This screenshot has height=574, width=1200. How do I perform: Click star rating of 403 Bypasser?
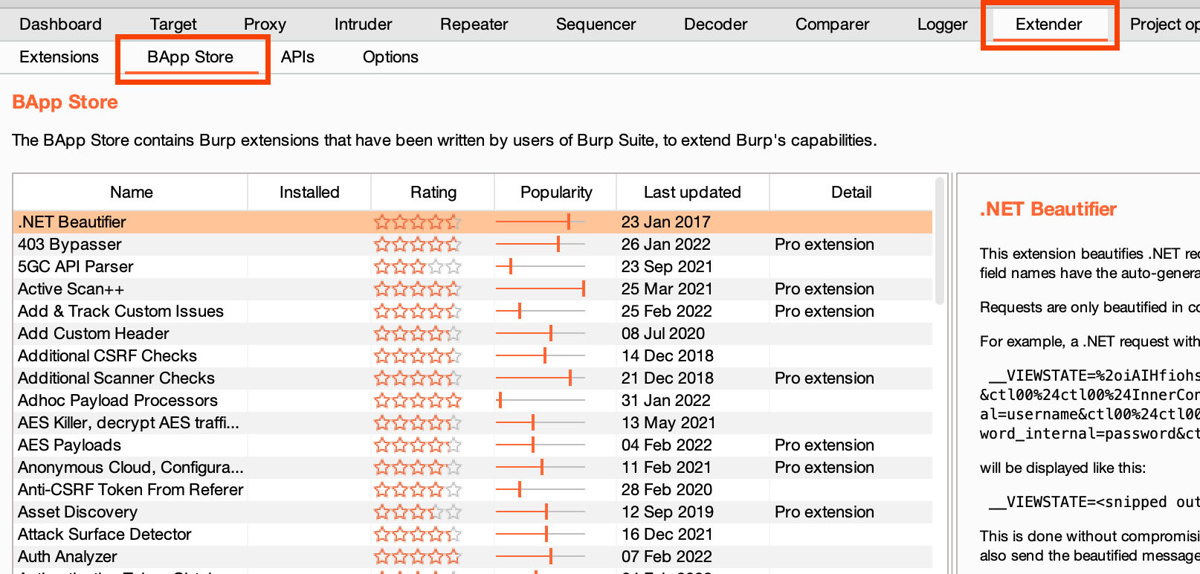(418, 244)
